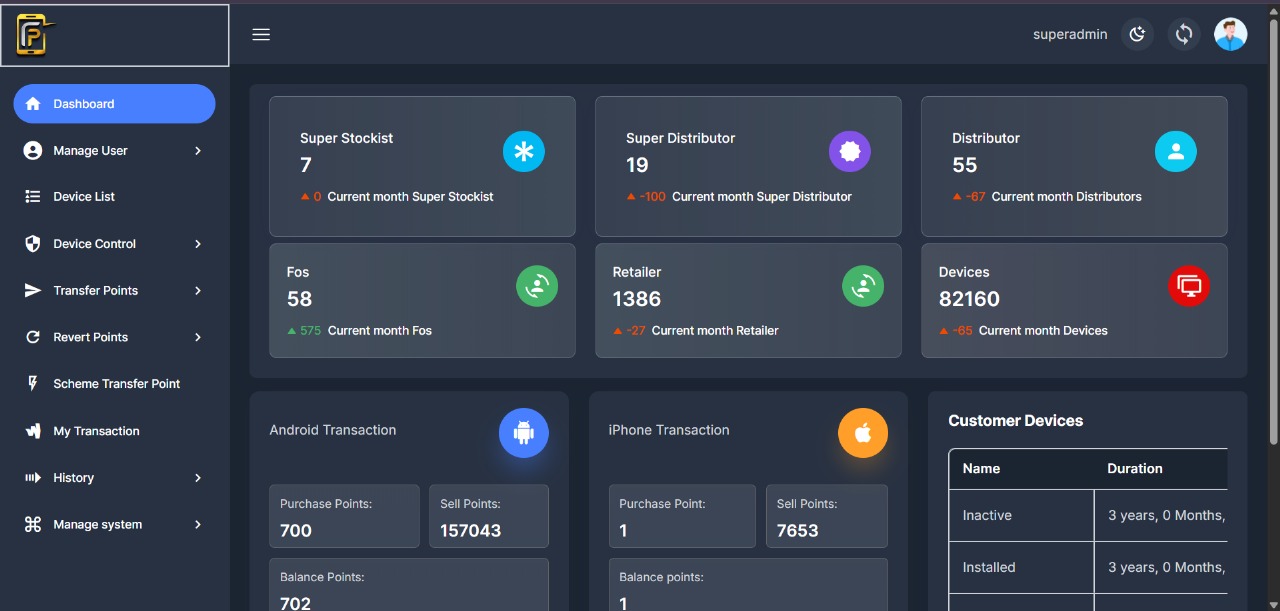1280x611 pixels.
Task: Click the Super Distributor count 19
Action: (x=637, y=165)
